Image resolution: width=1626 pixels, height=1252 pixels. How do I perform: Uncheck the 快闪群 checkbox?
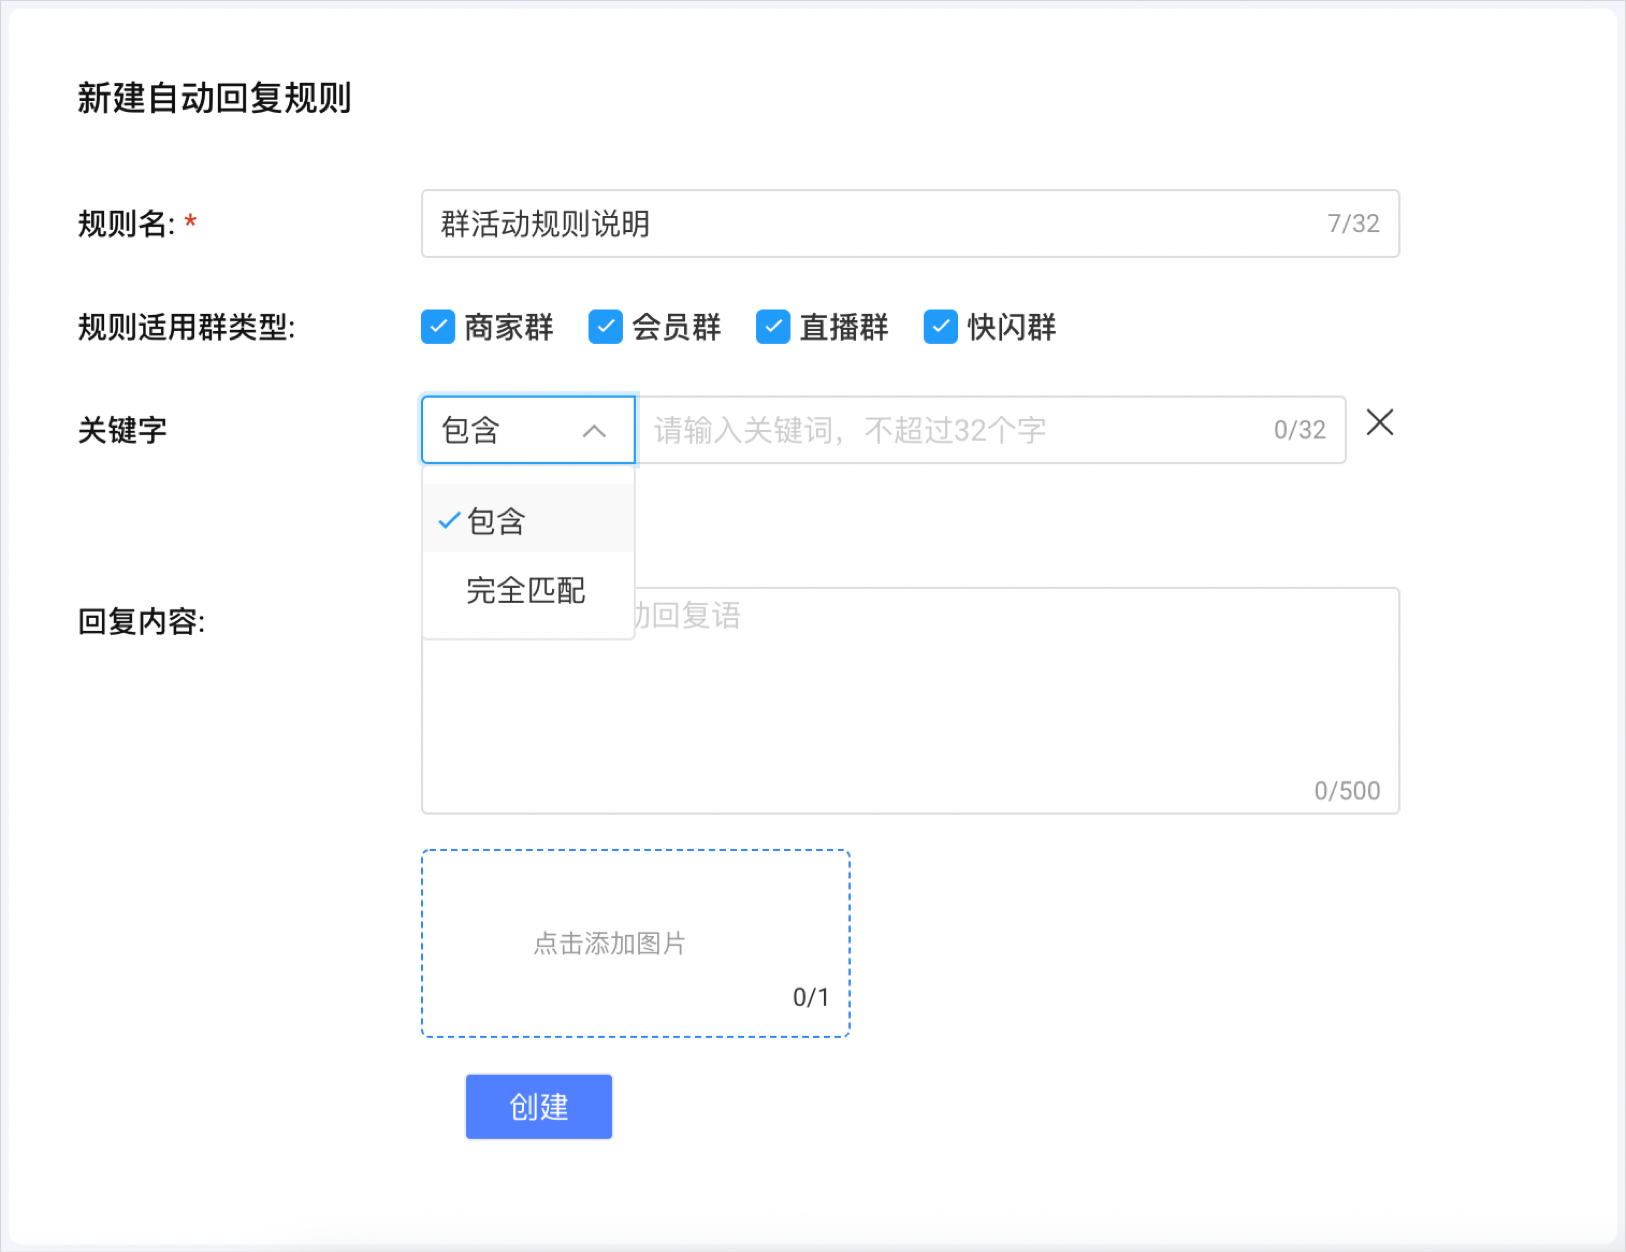click(940, 327)
